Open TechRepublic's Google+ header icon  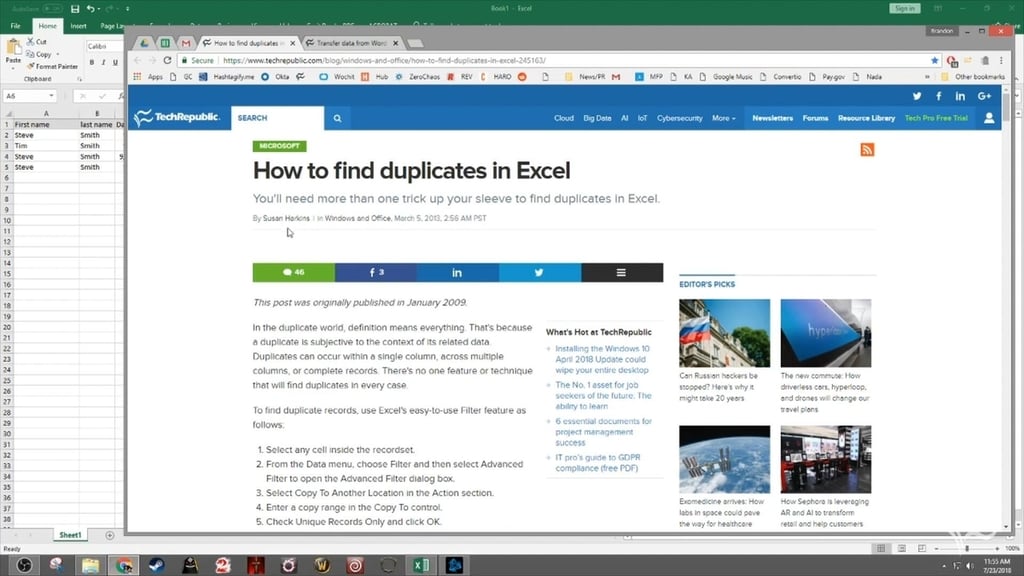click(984, 96)
